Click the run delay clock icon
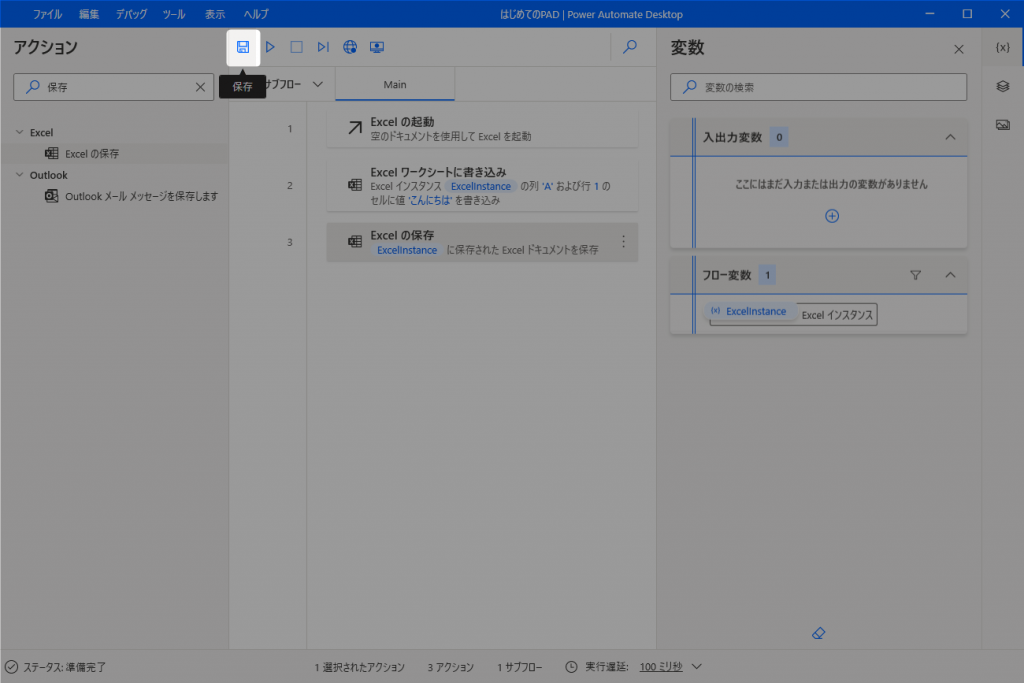The width and height of the screenshot is (1024, 683). pos(571,667)
